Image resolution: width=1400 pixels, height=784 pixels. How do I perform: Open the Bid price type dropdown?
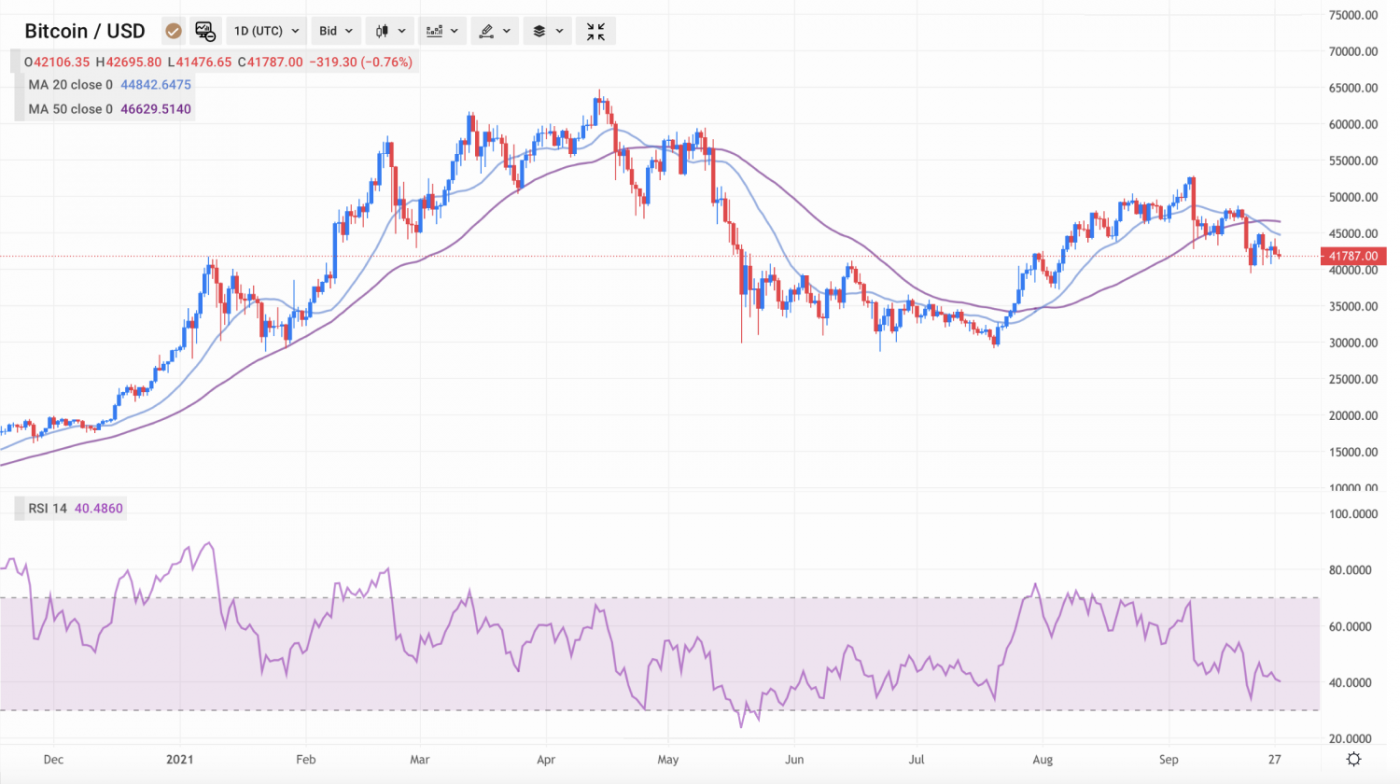point(335,31)
